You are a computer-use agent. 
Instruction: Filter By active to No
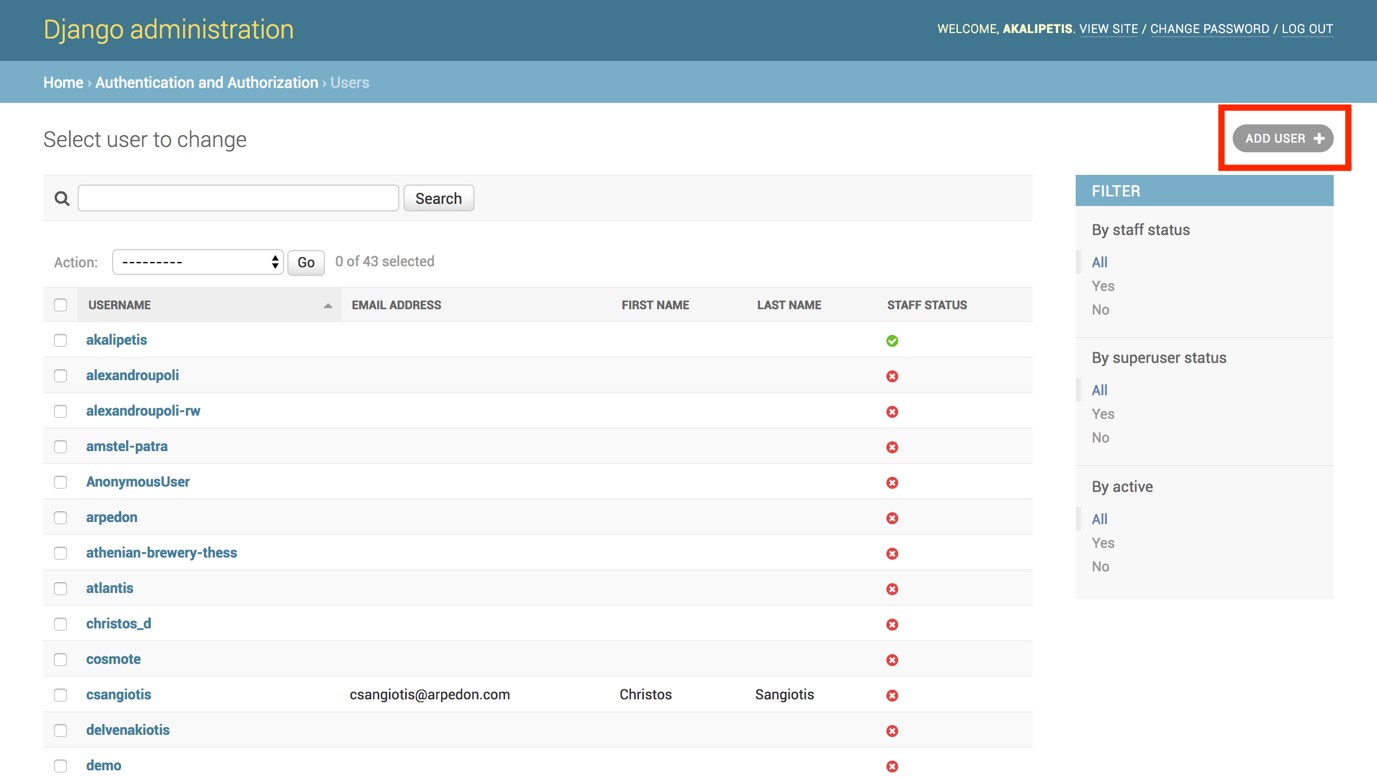pos(1100,567)
